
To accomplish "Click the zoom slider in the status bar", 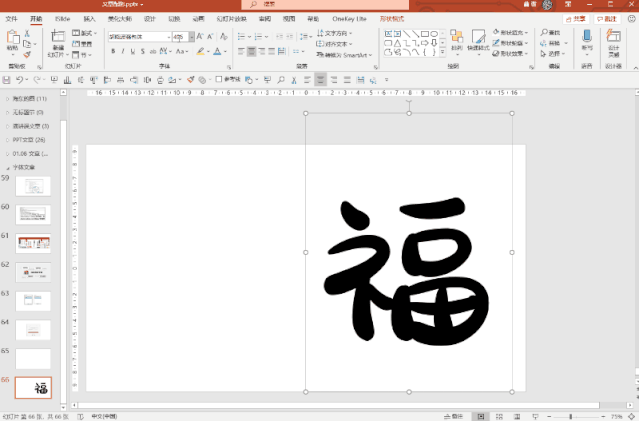I will [x=575, y=417].
